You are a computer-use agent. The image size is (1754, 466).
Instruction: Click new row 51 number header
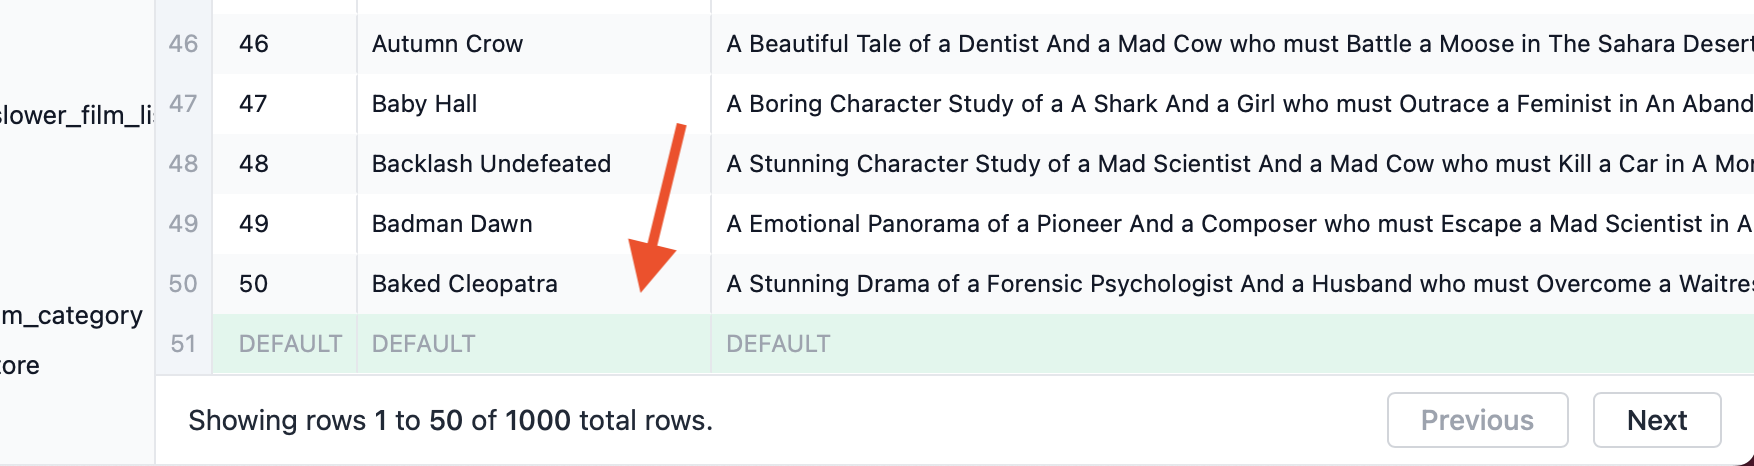184,344
